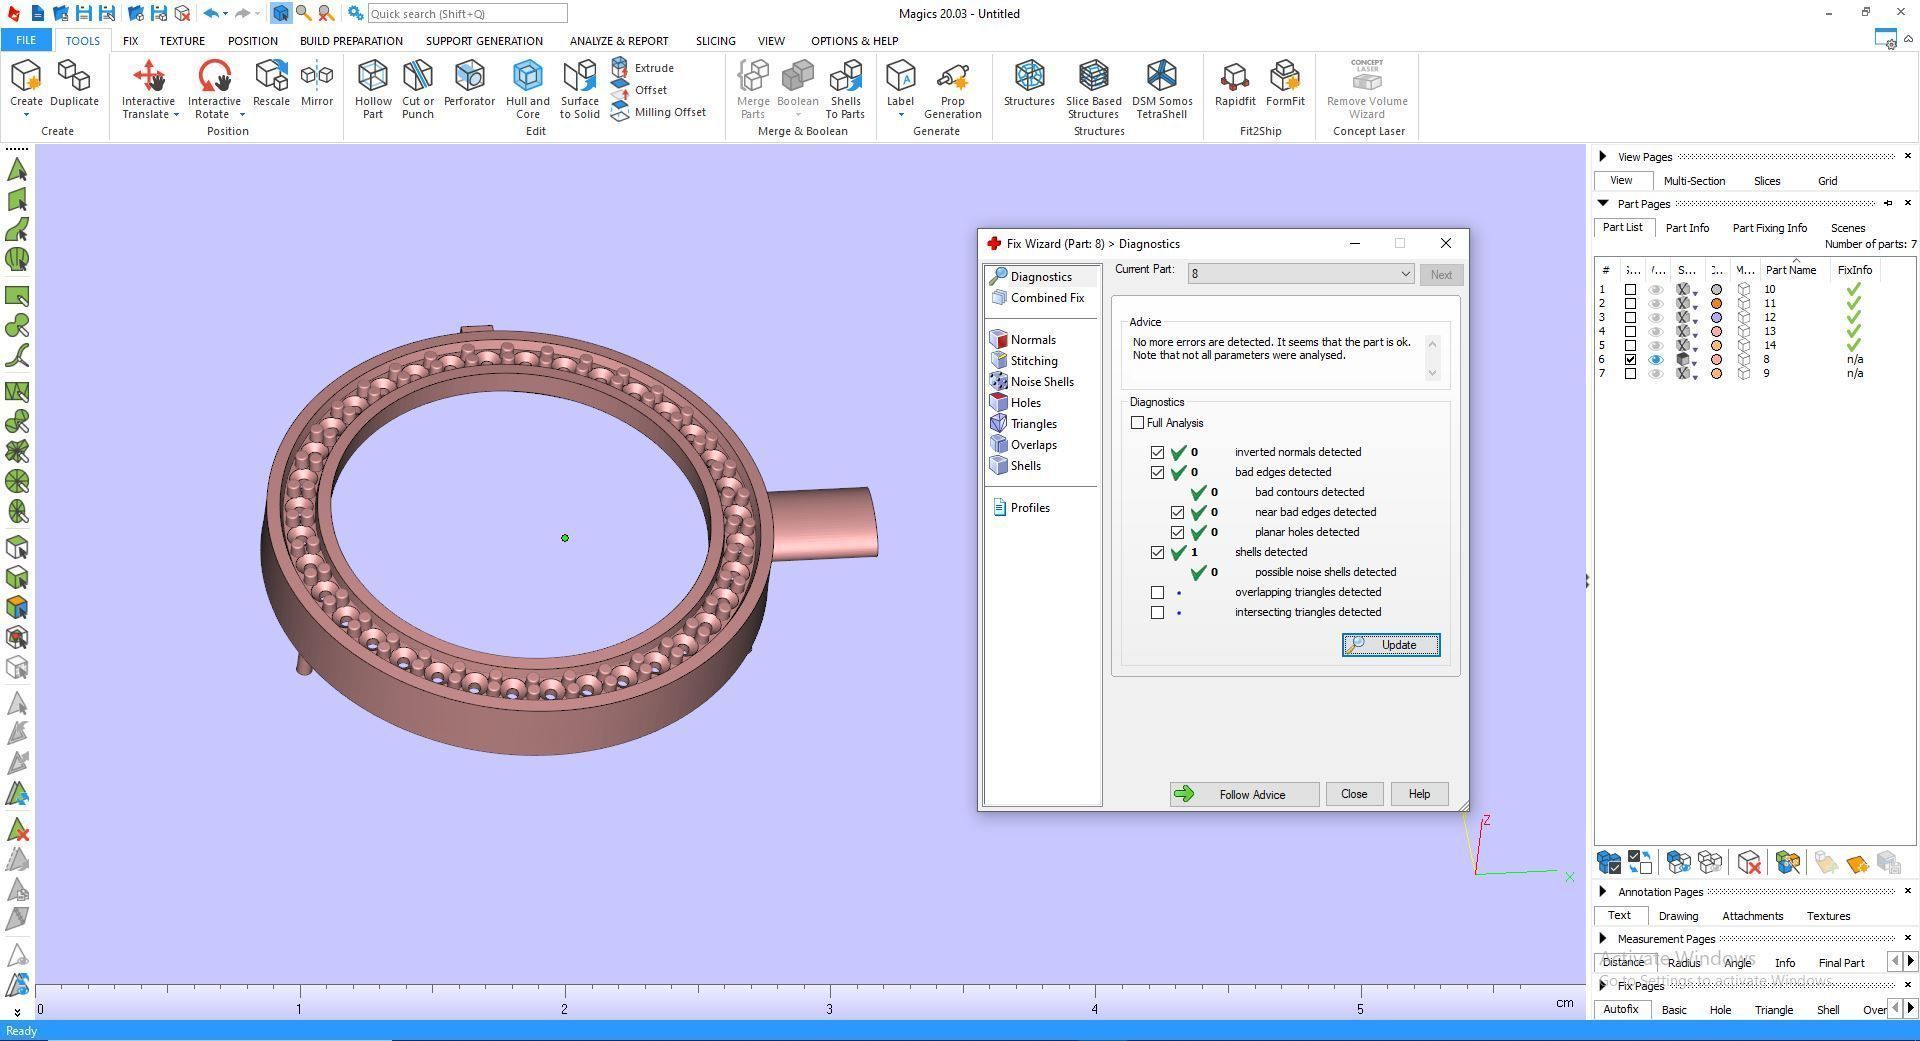Screen dimensions: 1920x1041
Task: Click the Update button
Action: (1391, 645)
